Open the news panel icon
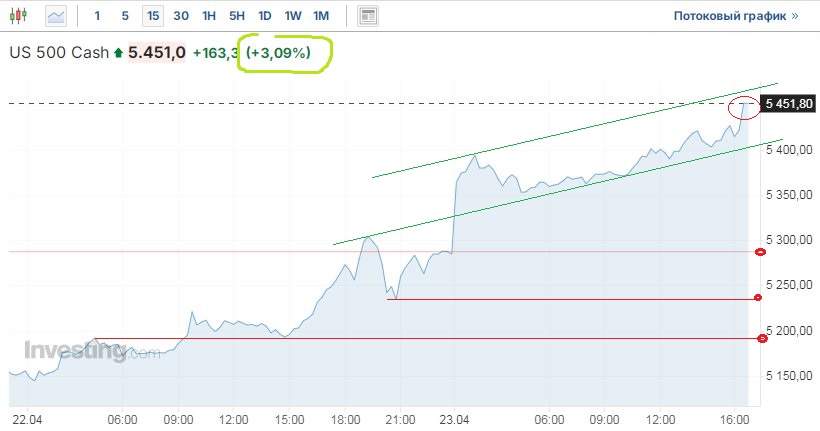The image size is (820, 431). (369, 16)
